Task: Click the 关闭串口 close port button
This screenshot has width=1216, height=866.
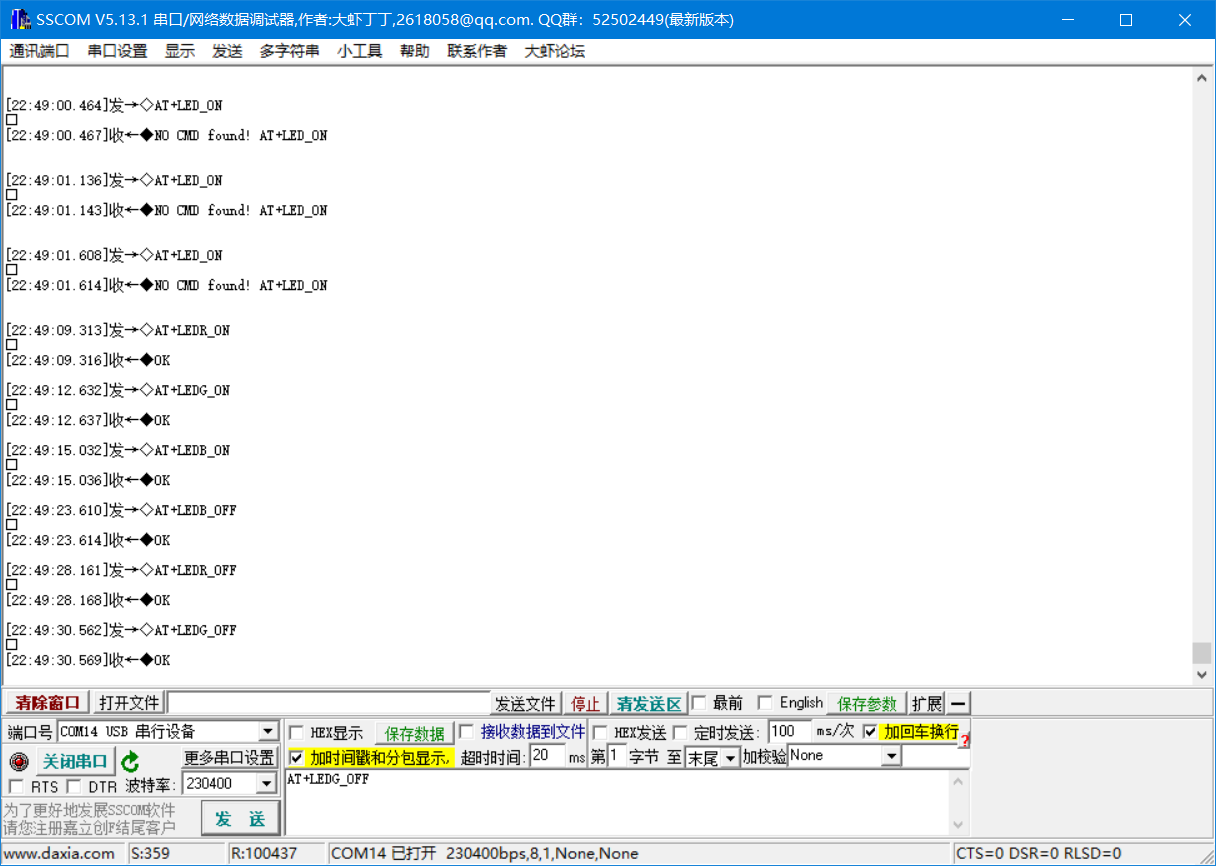Action: click(75, 761)
